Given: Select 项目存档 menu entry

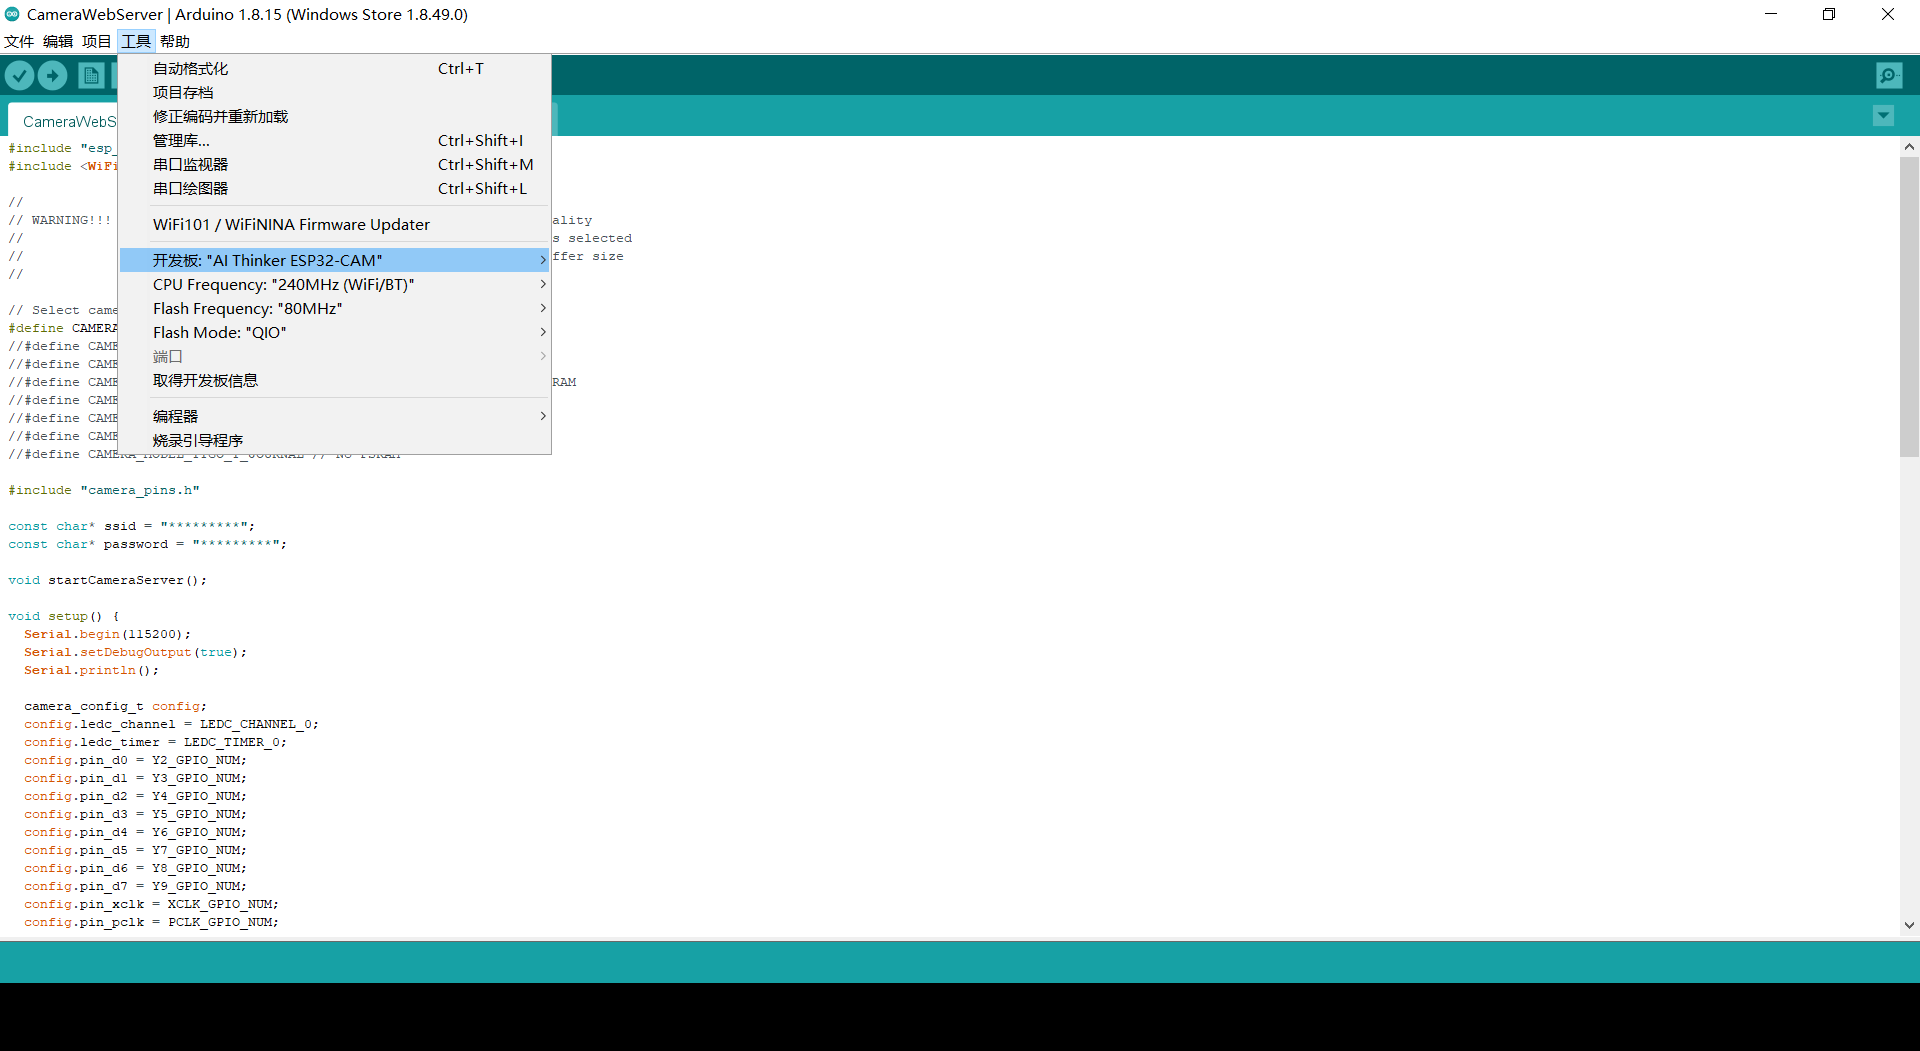Looking at the screenshot, I should pos(335,93).
